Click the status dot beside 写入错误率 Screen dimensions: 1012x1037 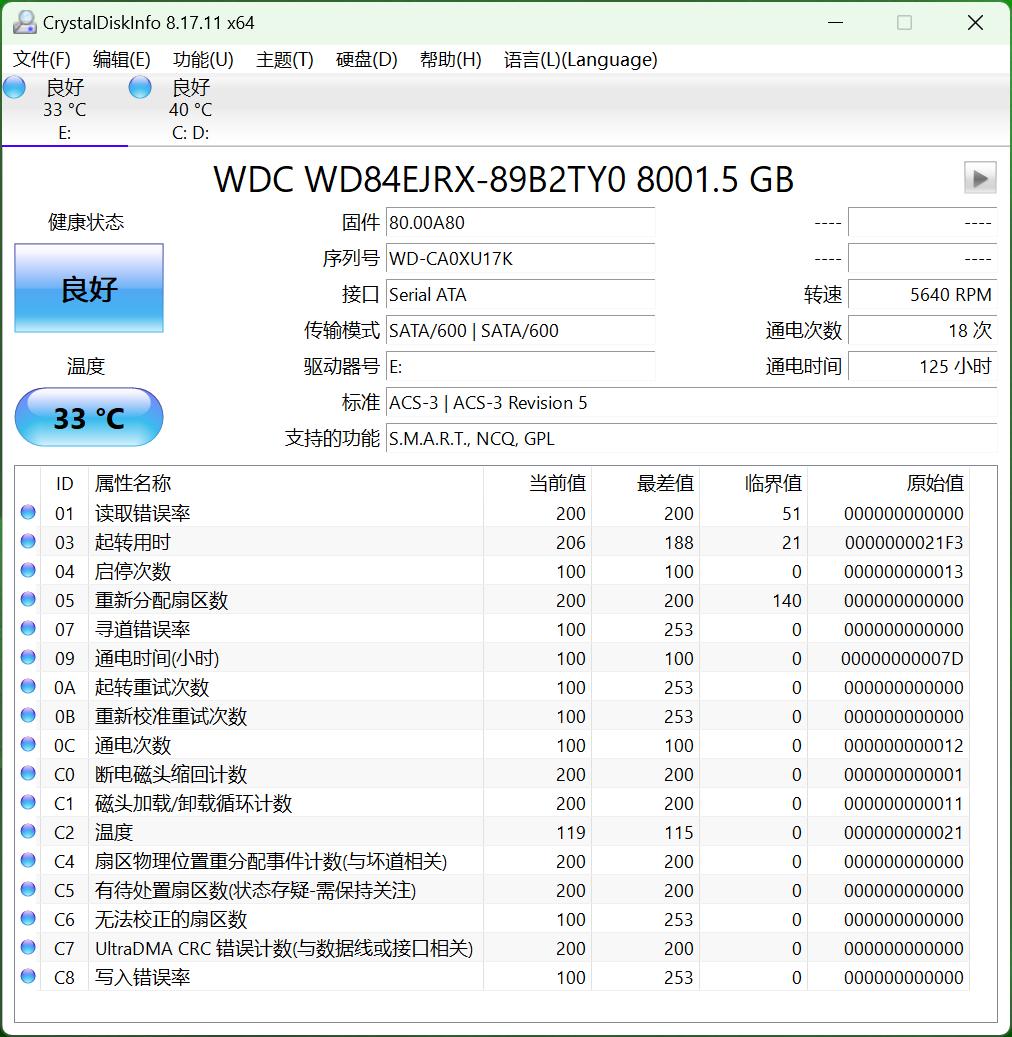coord(27,977)
